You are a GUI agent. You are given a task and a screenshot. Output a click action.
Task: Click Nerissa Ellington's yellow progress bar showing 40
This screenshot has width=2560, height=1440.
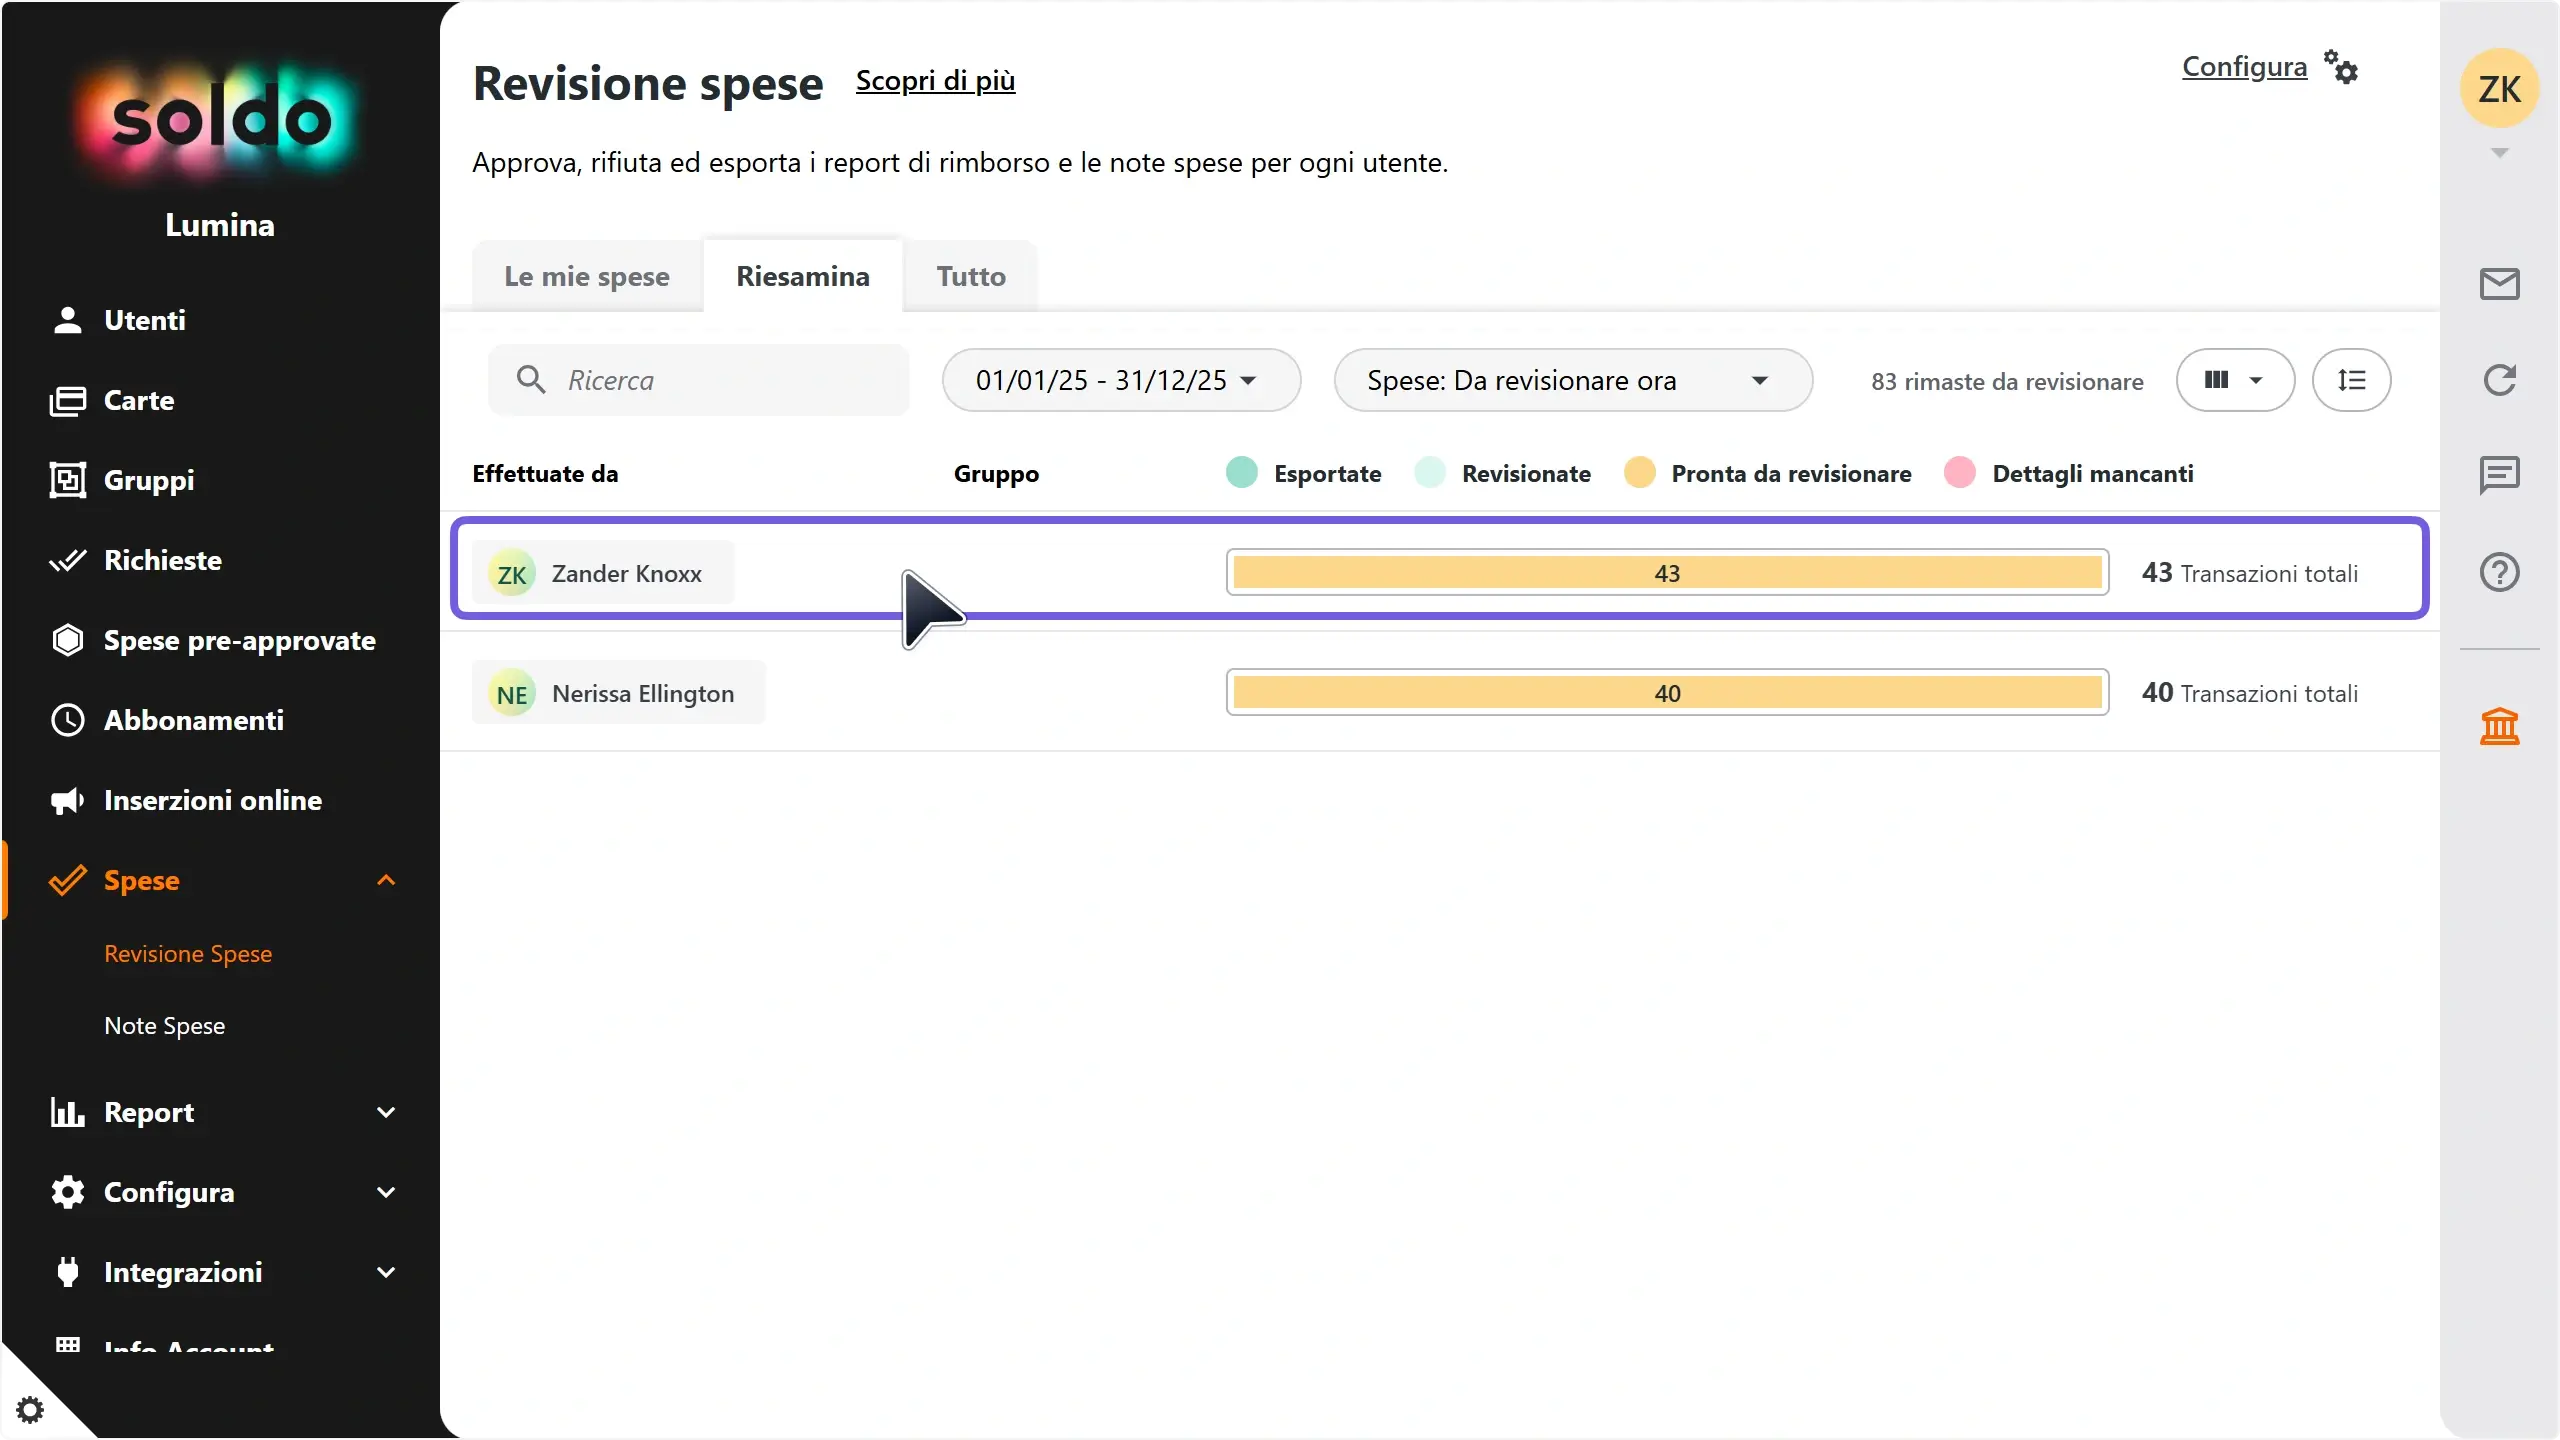[1667, 693]
